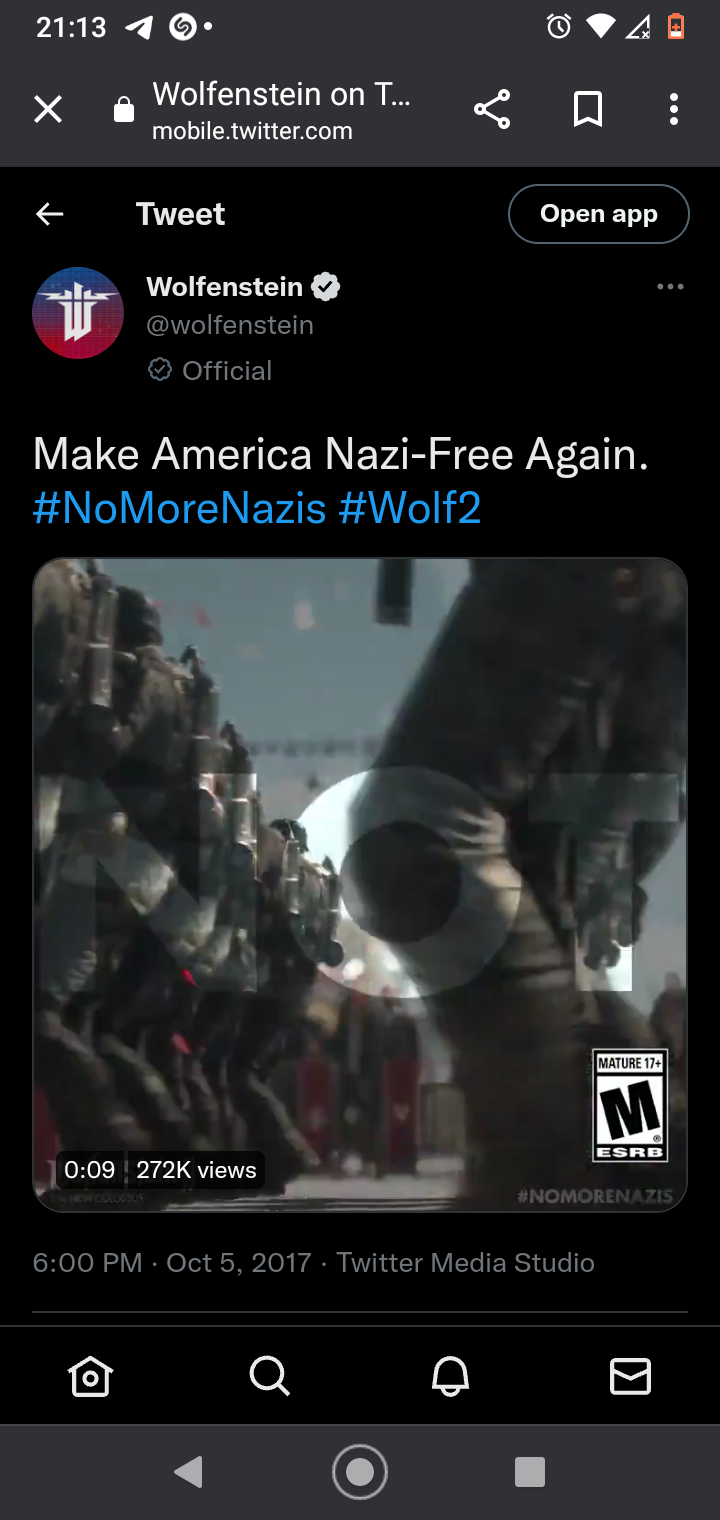Open the tweet's more options ellipsis
Viewport: 720px width, 1520px height.
670,287
